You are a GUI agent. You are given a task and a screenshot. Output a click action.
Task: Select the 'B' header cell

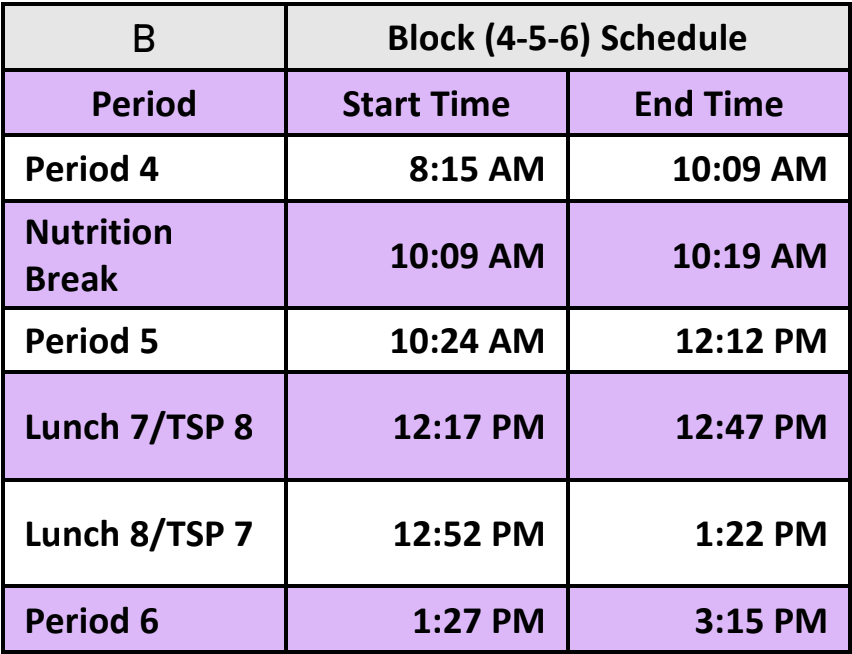coord(144,37)
